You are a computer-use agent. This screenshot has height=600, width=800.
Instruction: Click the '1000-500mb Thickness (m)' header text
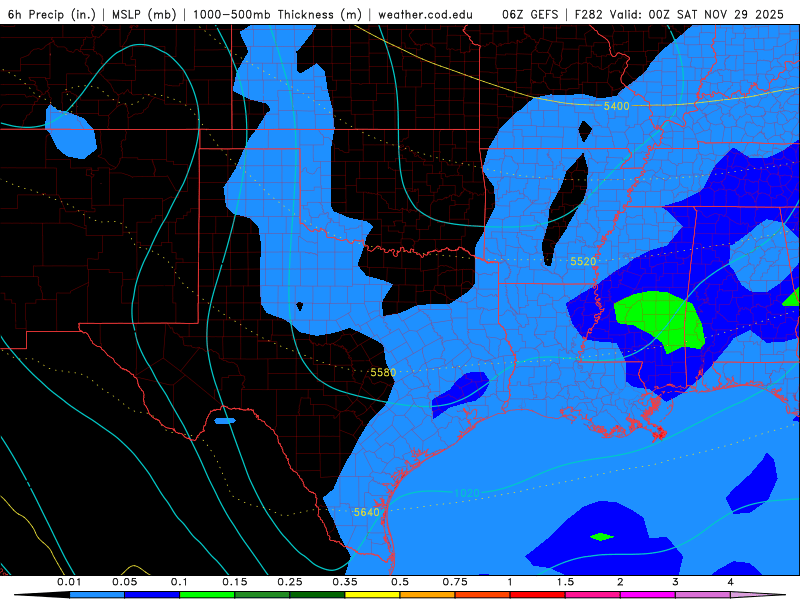tap(277, 15)
